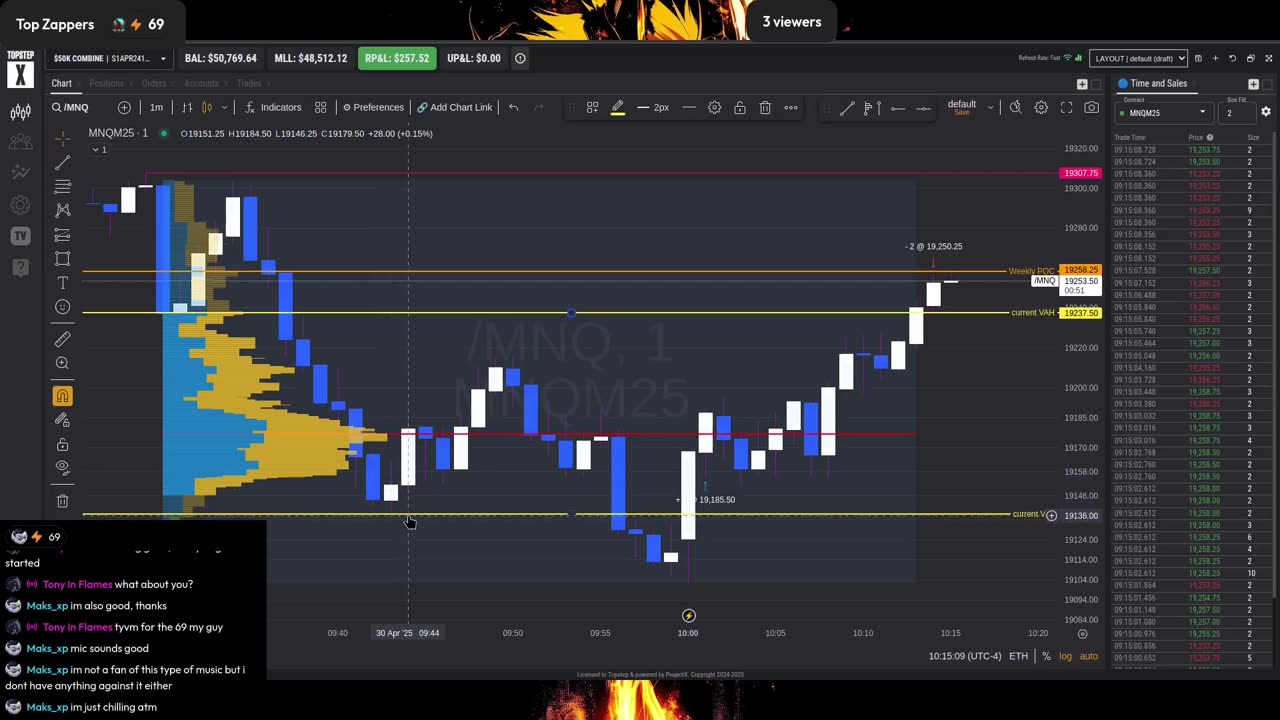This screenshot has height=720, width=1280.
Task: Switch to the Accounts tab
Action: click(201, 83)
